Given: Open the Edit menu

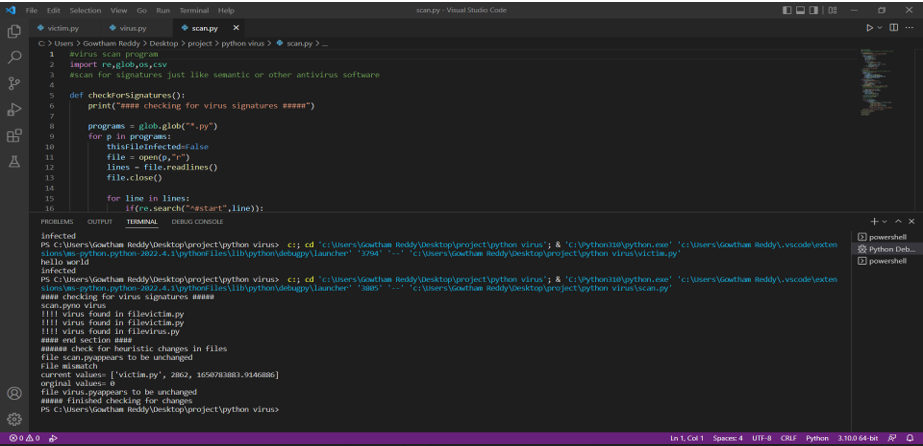Looking at the screenshot, I should click(54, 11).
